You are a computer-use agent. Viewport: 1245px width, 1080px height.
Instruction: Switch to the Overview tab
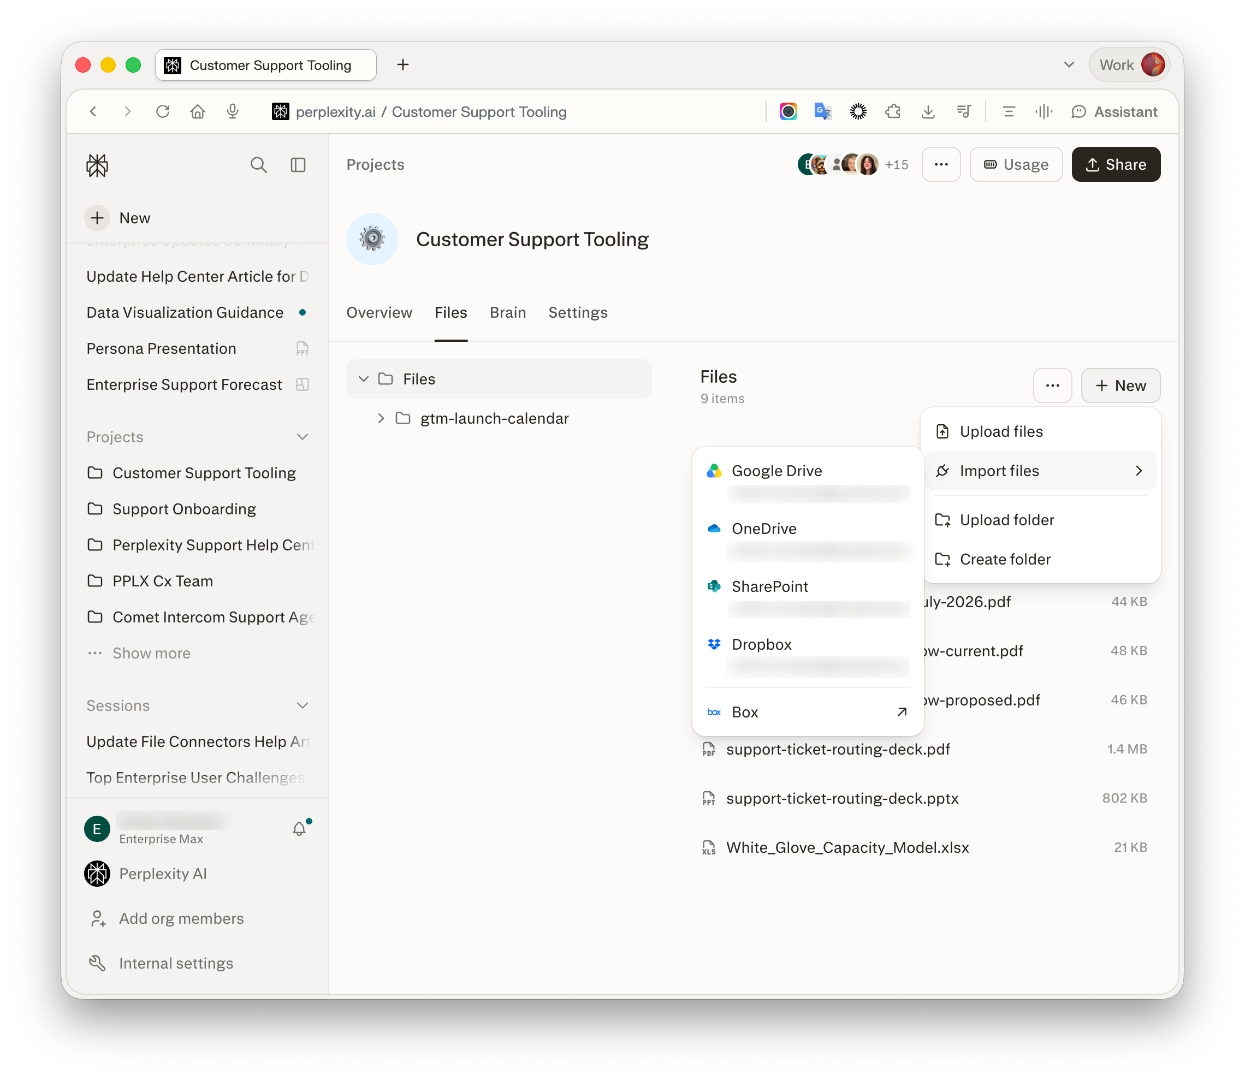tap(379, 313)
